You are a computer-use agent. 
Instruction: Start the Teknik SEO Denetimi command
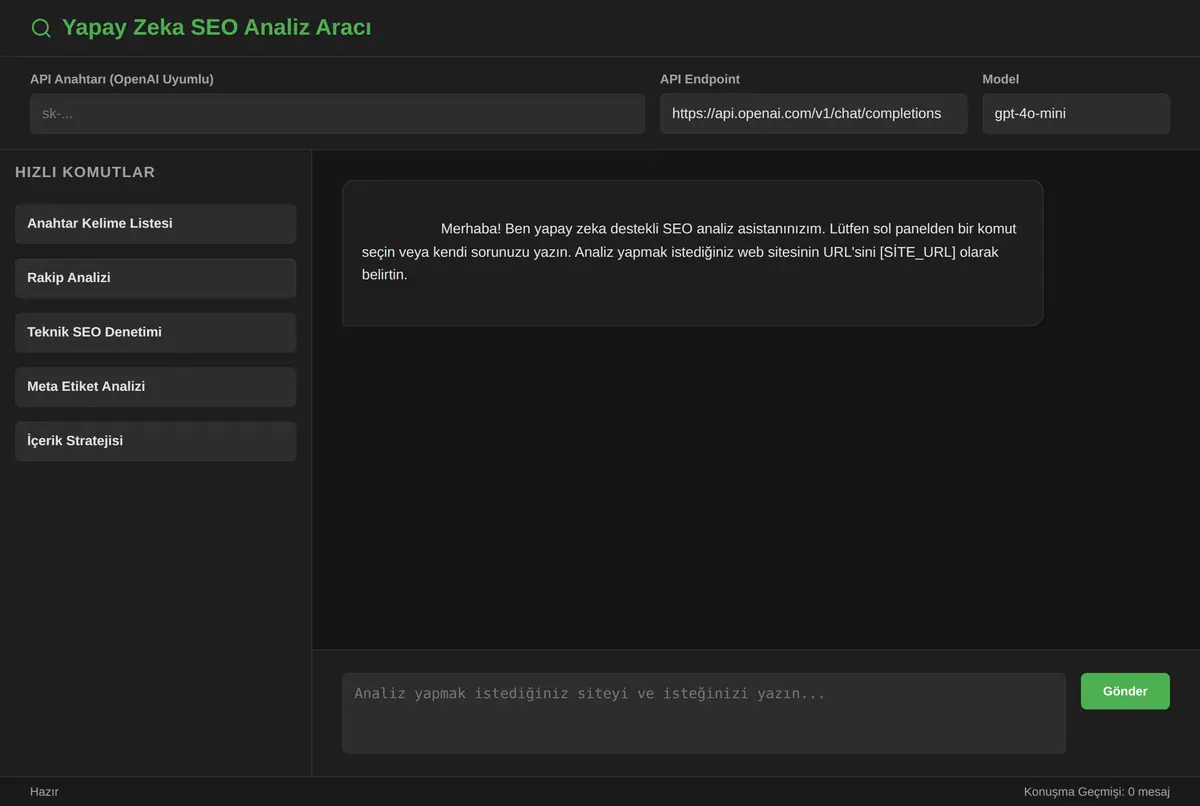coord(155,332)
